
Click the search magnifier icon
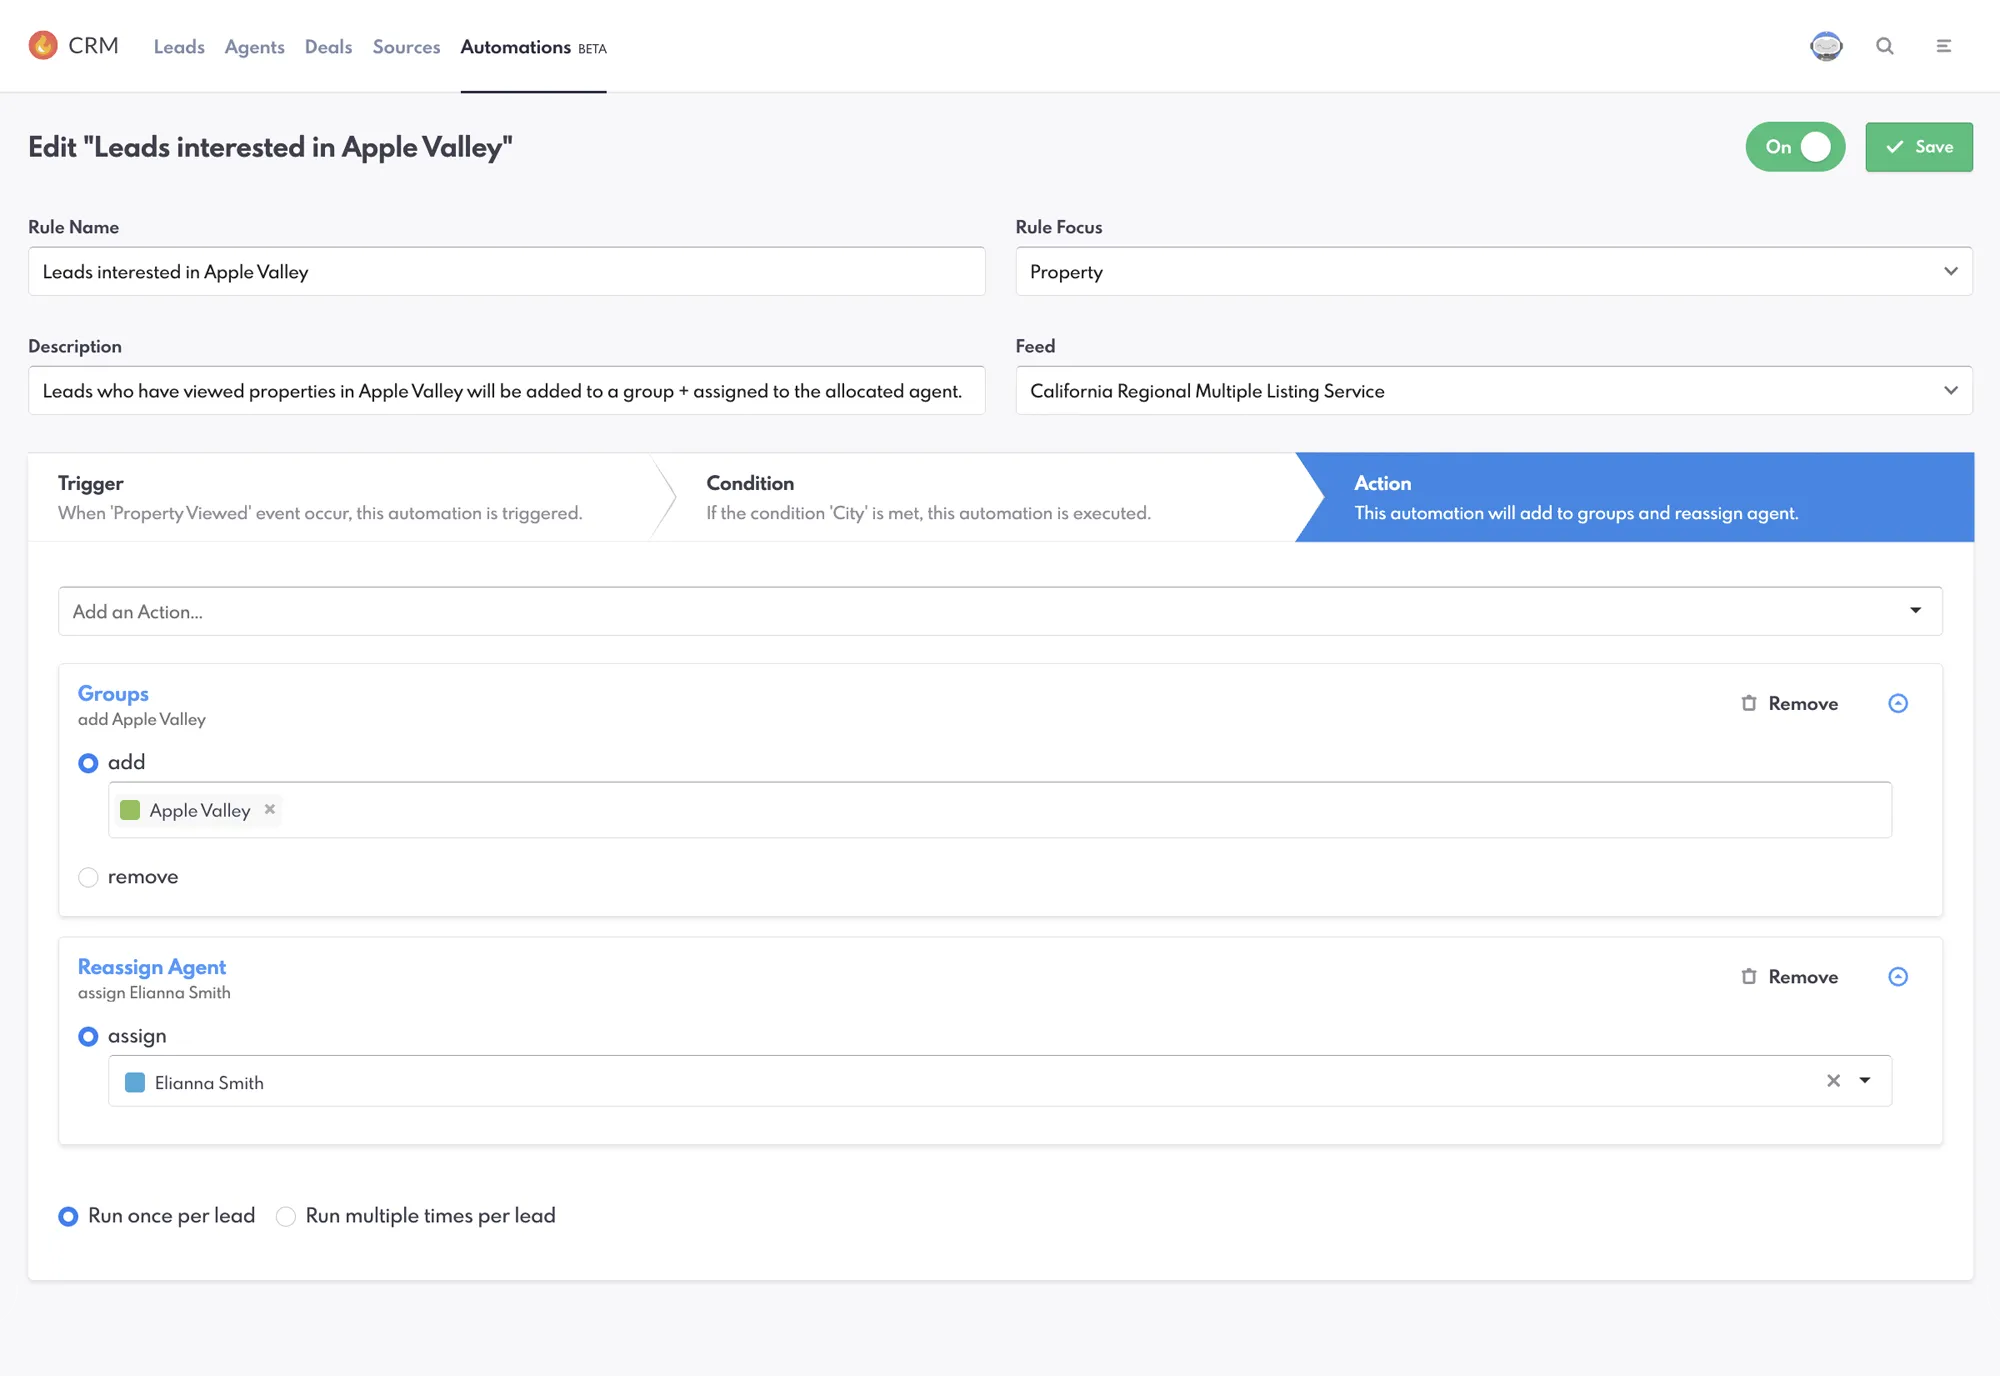point(1885,46)
